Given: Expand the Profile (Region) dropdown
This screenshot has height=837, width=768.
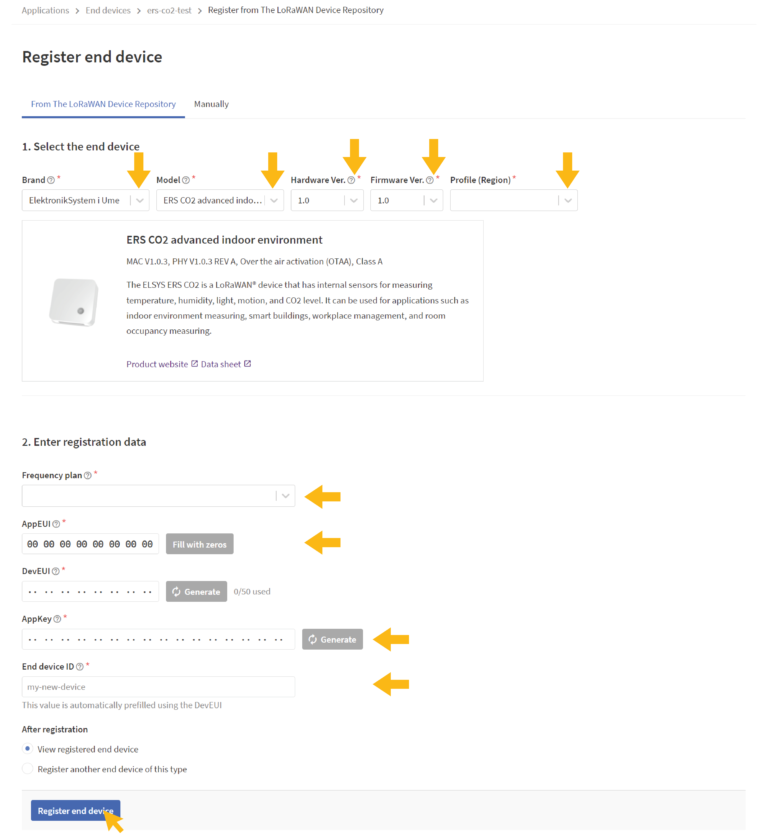Looking at the screenshot, I should tap(513, 200).
